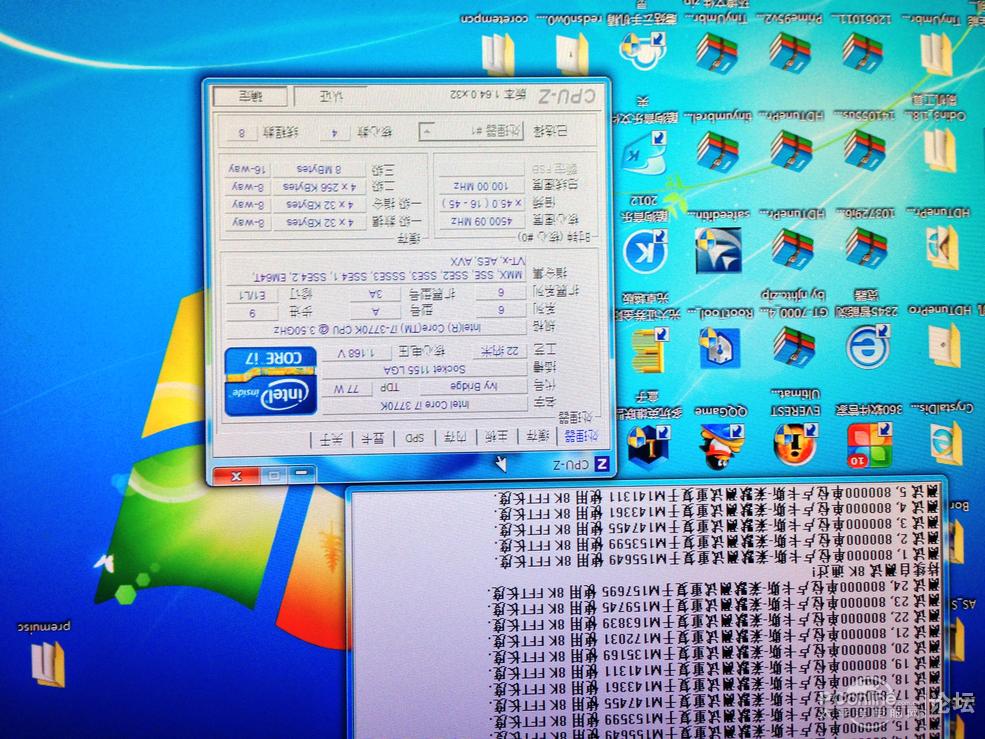Click the processor name field Intel Core i7 3770K
The height and width of the screenshot is (739, 985).
[x=425, y=405]
